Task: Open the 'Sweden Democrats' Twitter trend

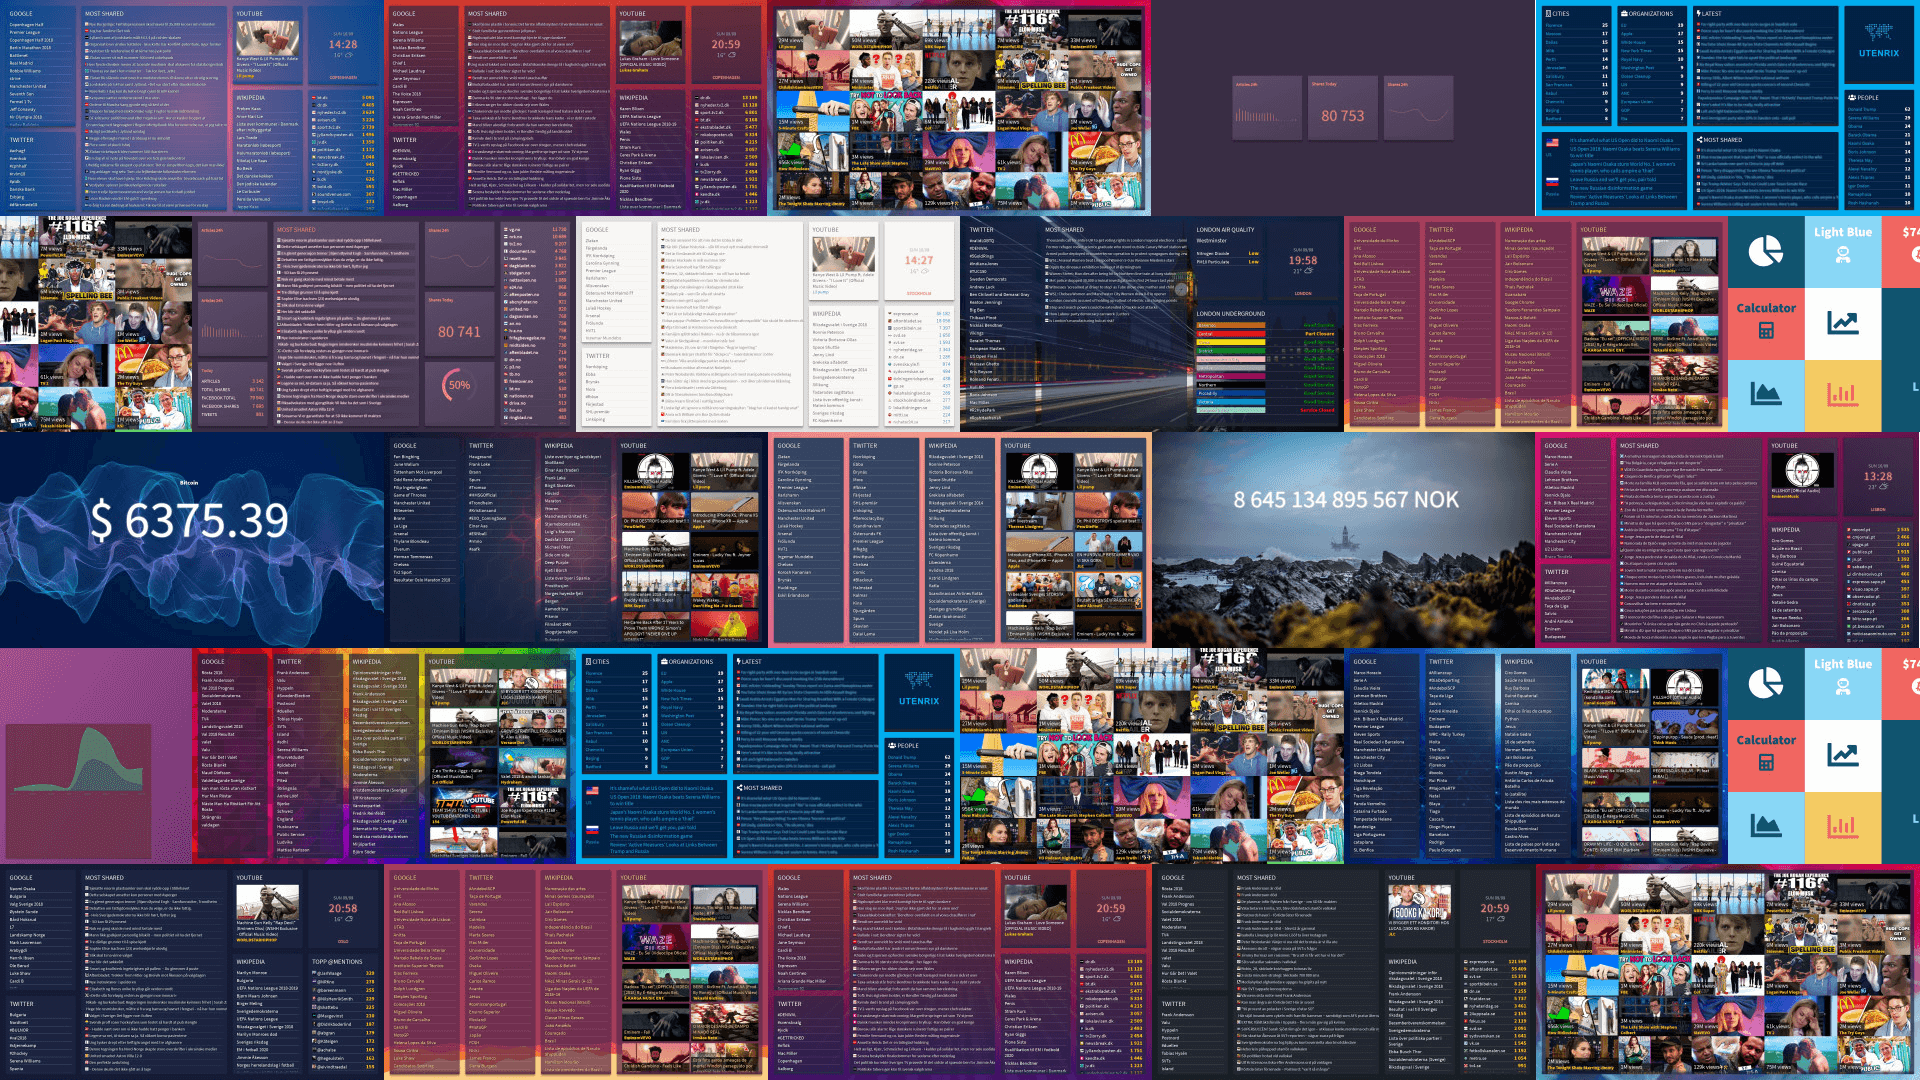Action: 988,279
